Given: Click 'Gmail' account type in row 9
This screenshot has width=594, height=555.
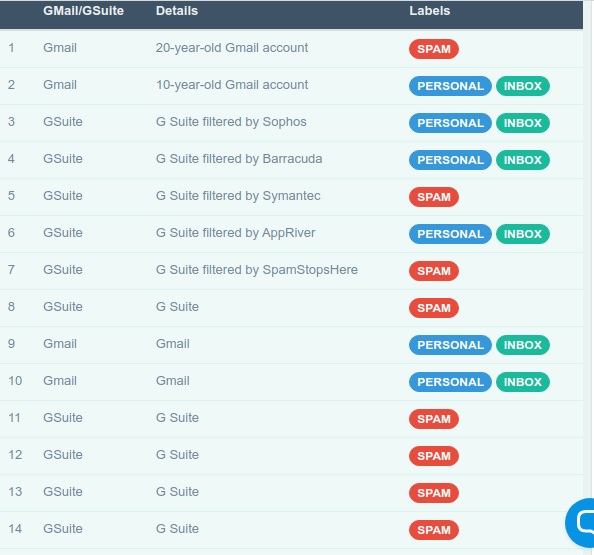Looking at the screenshot, I should (60, 344).
